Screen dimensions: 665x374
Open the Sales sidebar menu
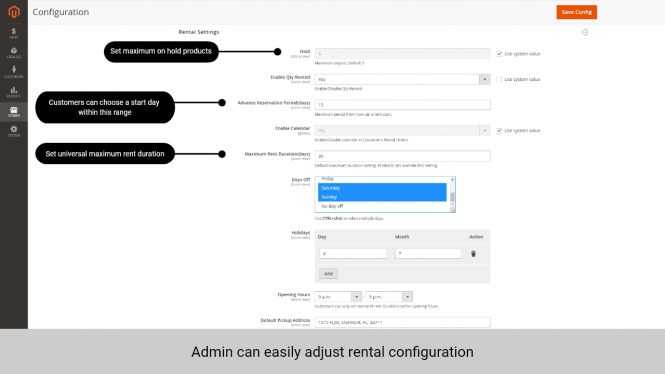click(x=14, y=33)
